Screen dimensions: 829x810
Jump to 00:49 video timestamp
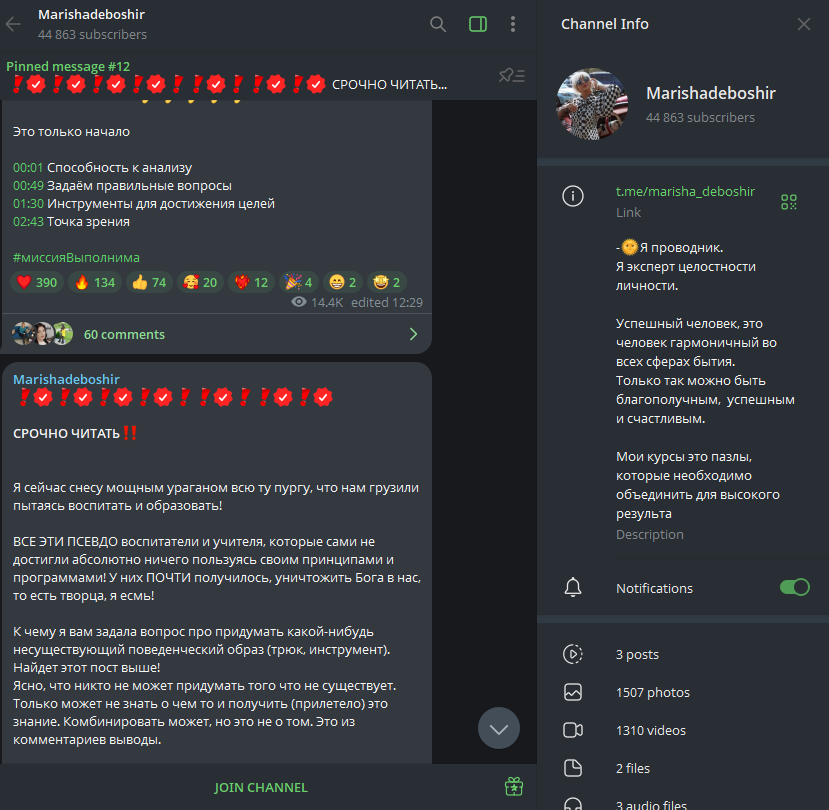tap(28, 186)
